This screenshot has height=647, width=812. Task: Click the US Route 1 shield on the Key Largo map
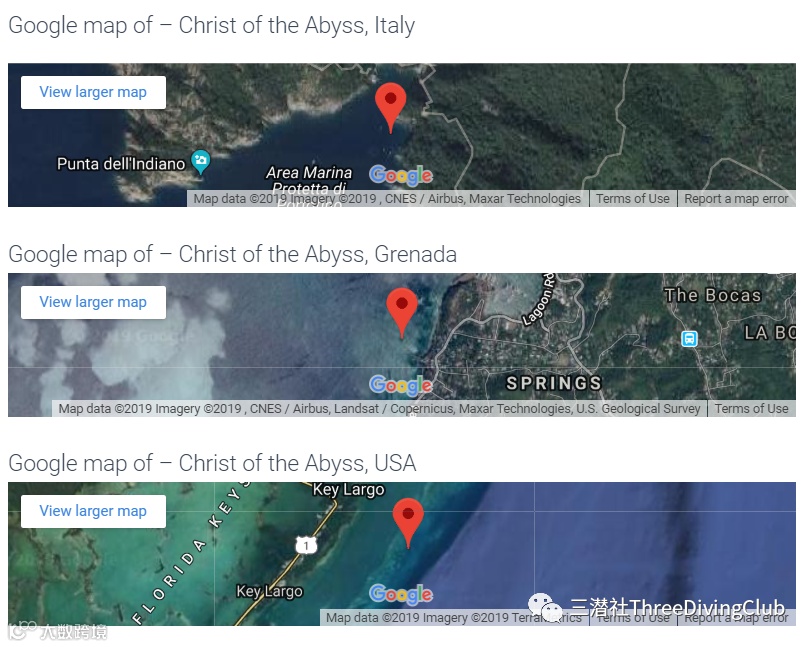pyautogui.click(x=306, y=545)
